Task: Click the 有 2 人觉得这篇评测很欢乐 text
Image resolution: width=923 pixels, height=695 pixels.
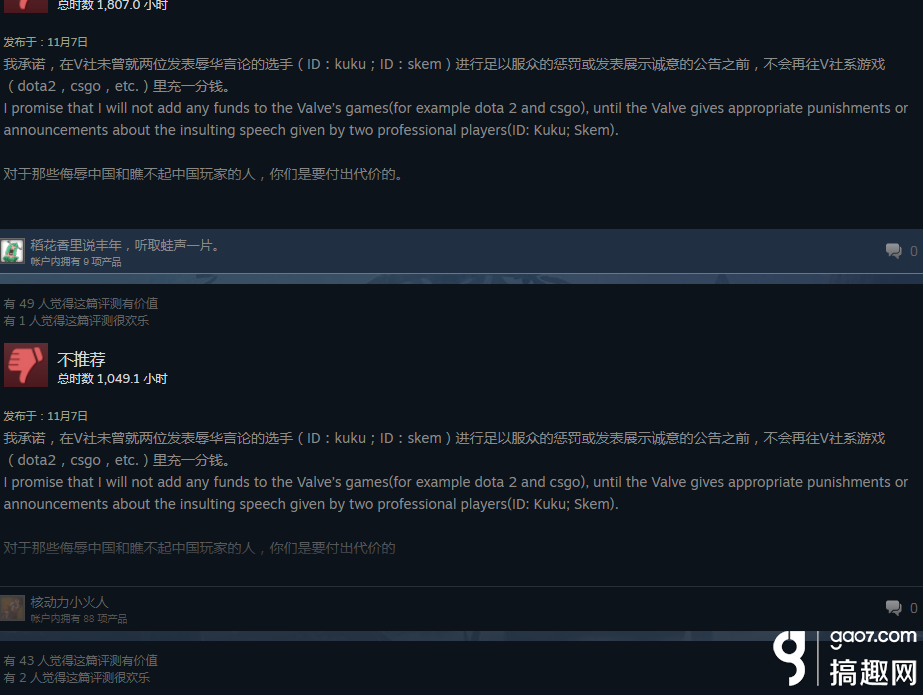Action: pos(77,677)
